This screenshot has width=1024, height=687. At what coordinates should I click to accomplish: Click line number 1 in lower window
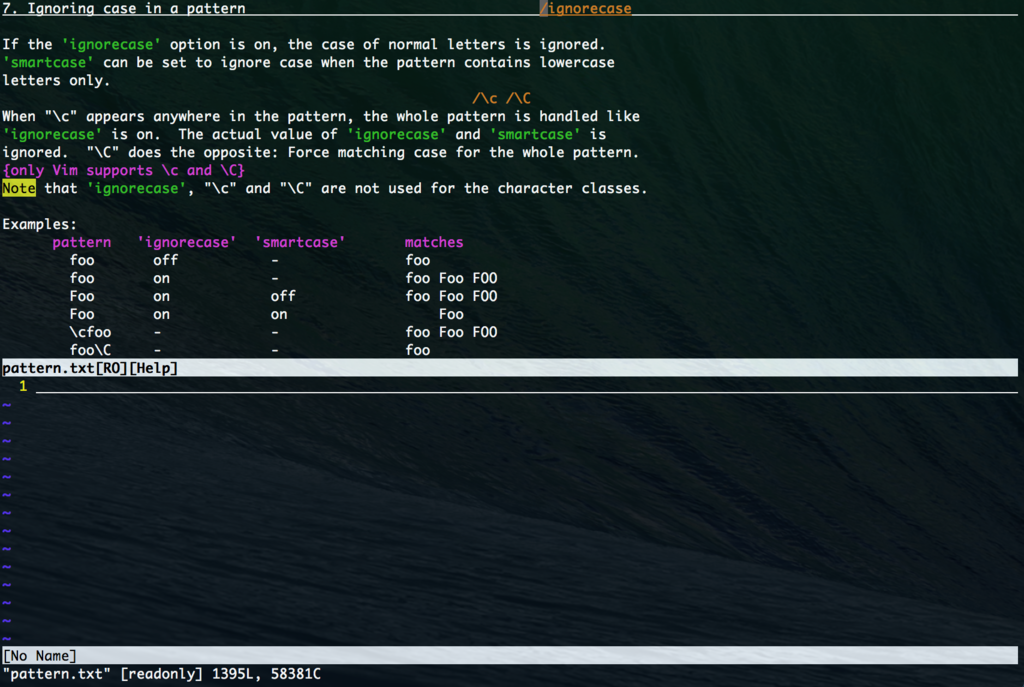click(23, 386)
